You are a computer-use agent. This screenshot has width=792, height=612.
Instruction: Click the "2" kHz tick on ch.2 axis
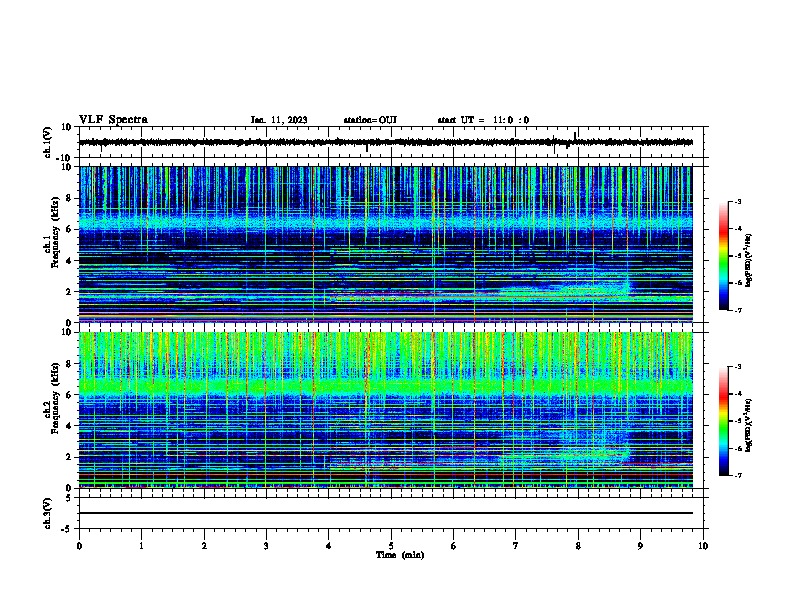[x=70, y=457]
